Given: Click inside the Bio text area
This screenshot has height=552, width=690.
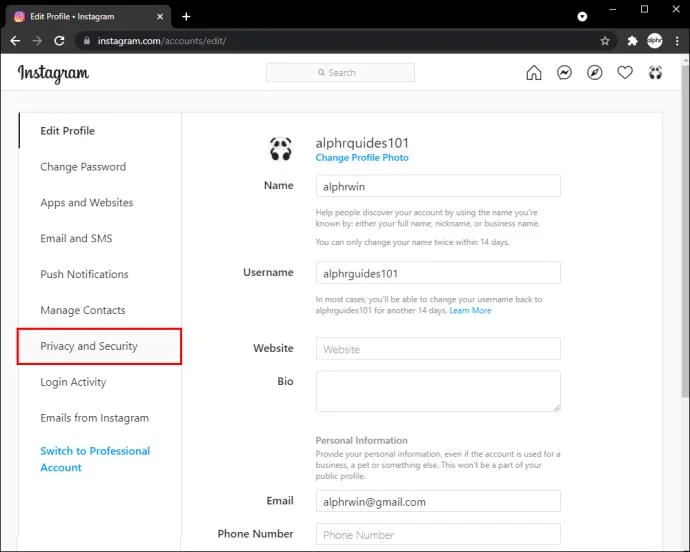Looking at the screenshot, I should pyautogui.click(x=438, y=391).
